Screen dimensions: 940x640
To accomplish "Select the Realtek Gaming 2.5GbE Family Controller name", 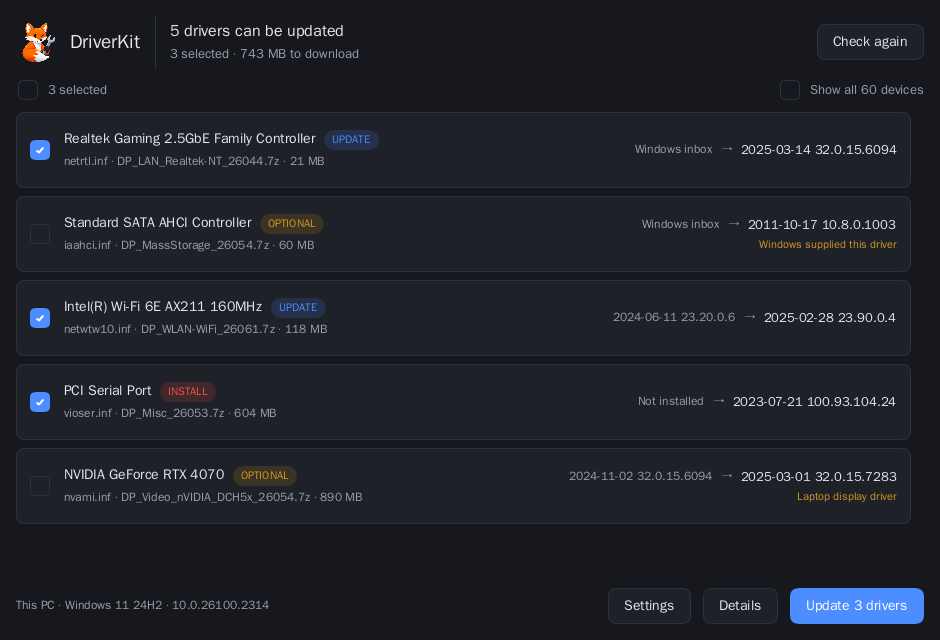I will tap(189, 138).
